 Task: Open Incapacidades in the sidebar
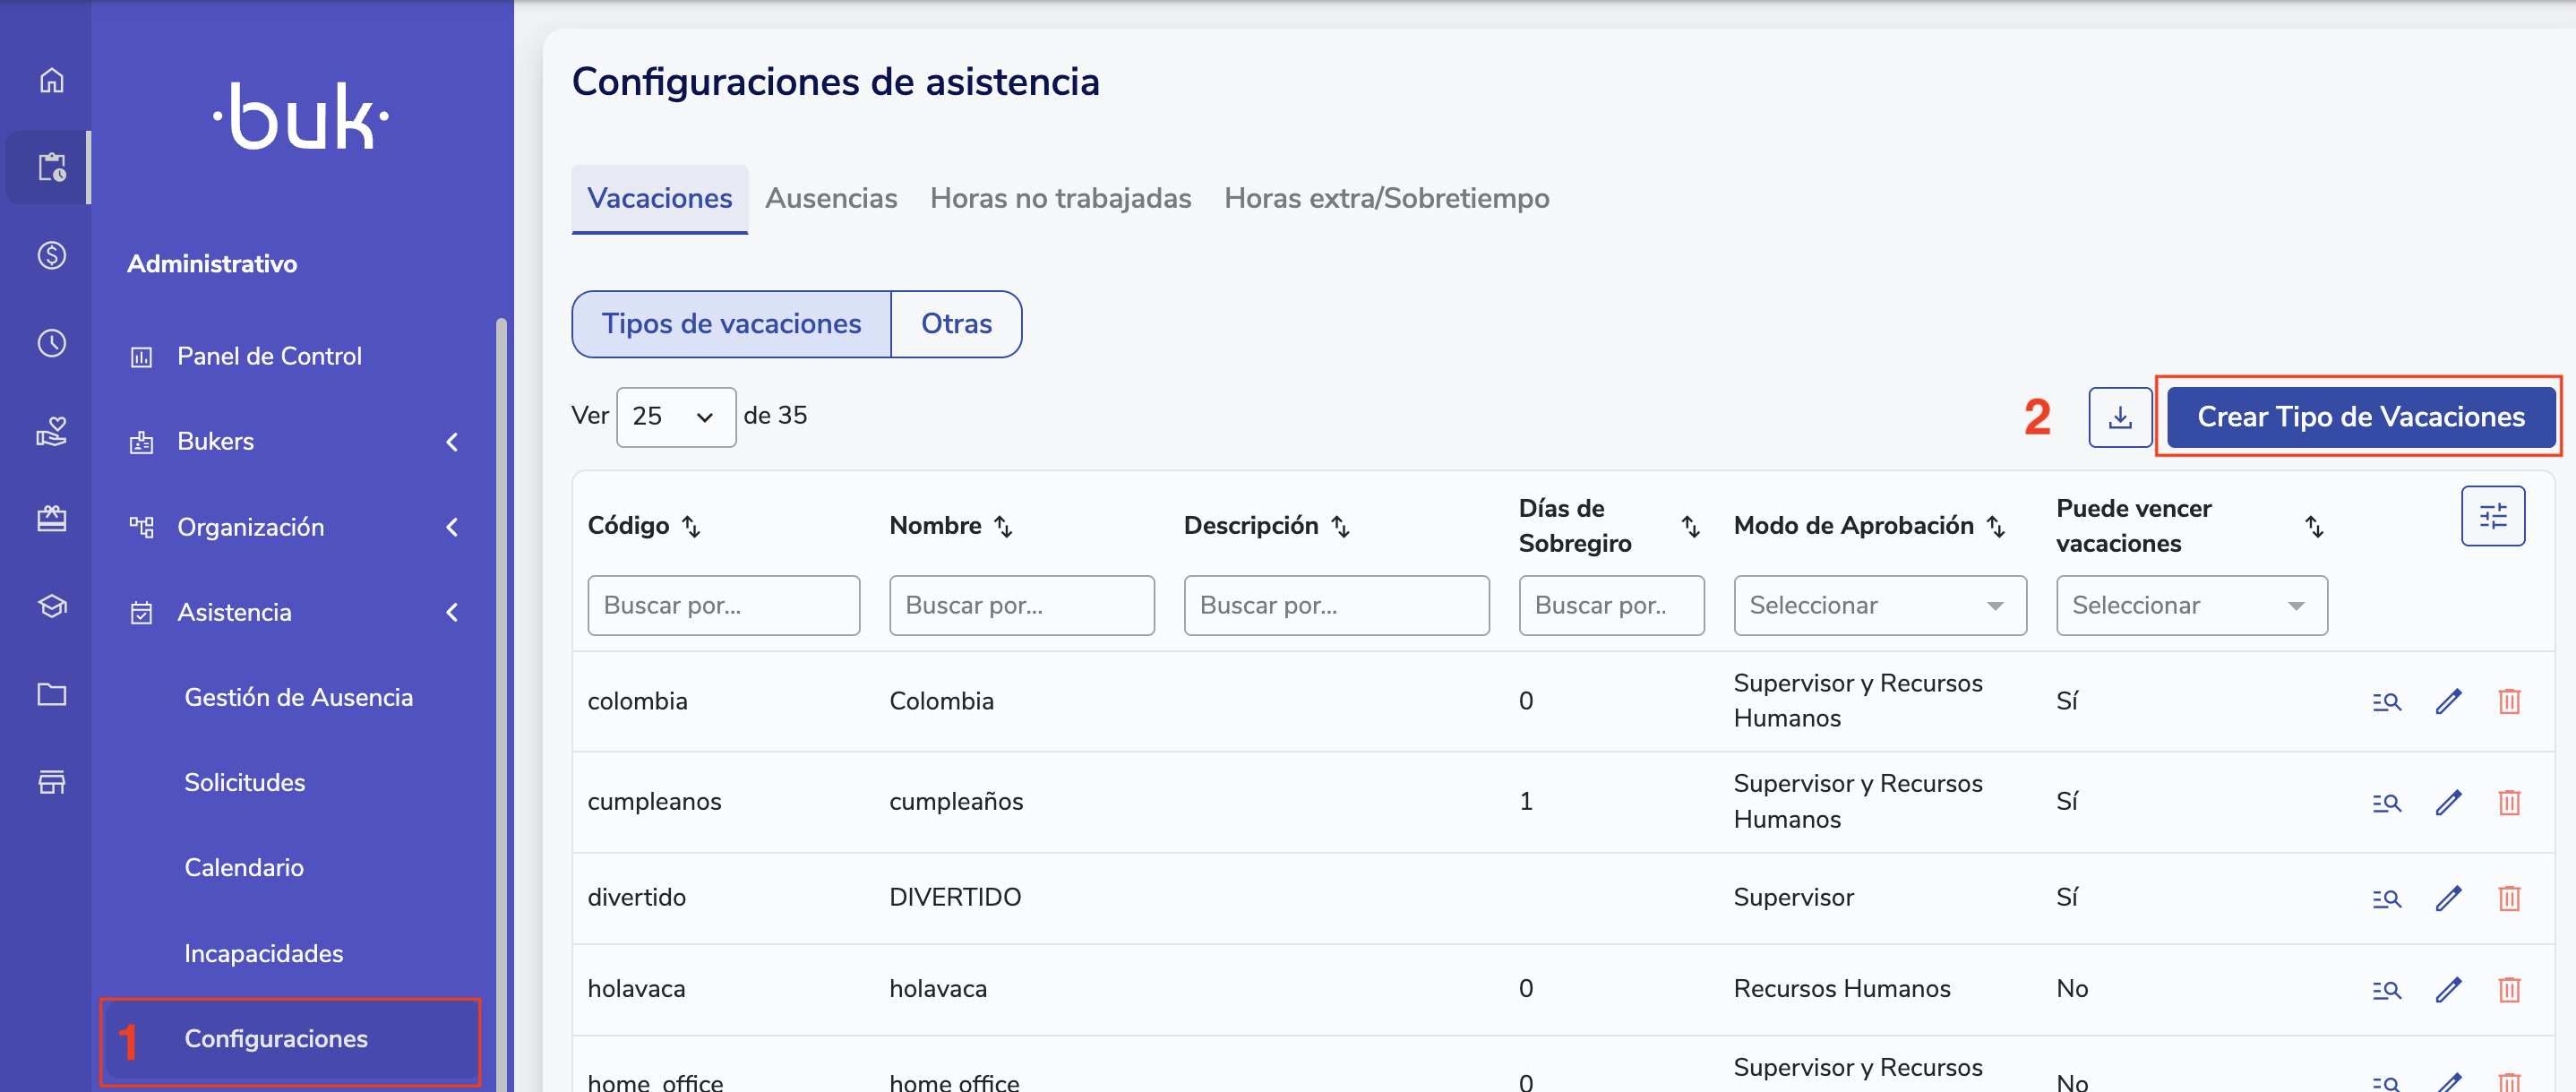tap(263, 954)
